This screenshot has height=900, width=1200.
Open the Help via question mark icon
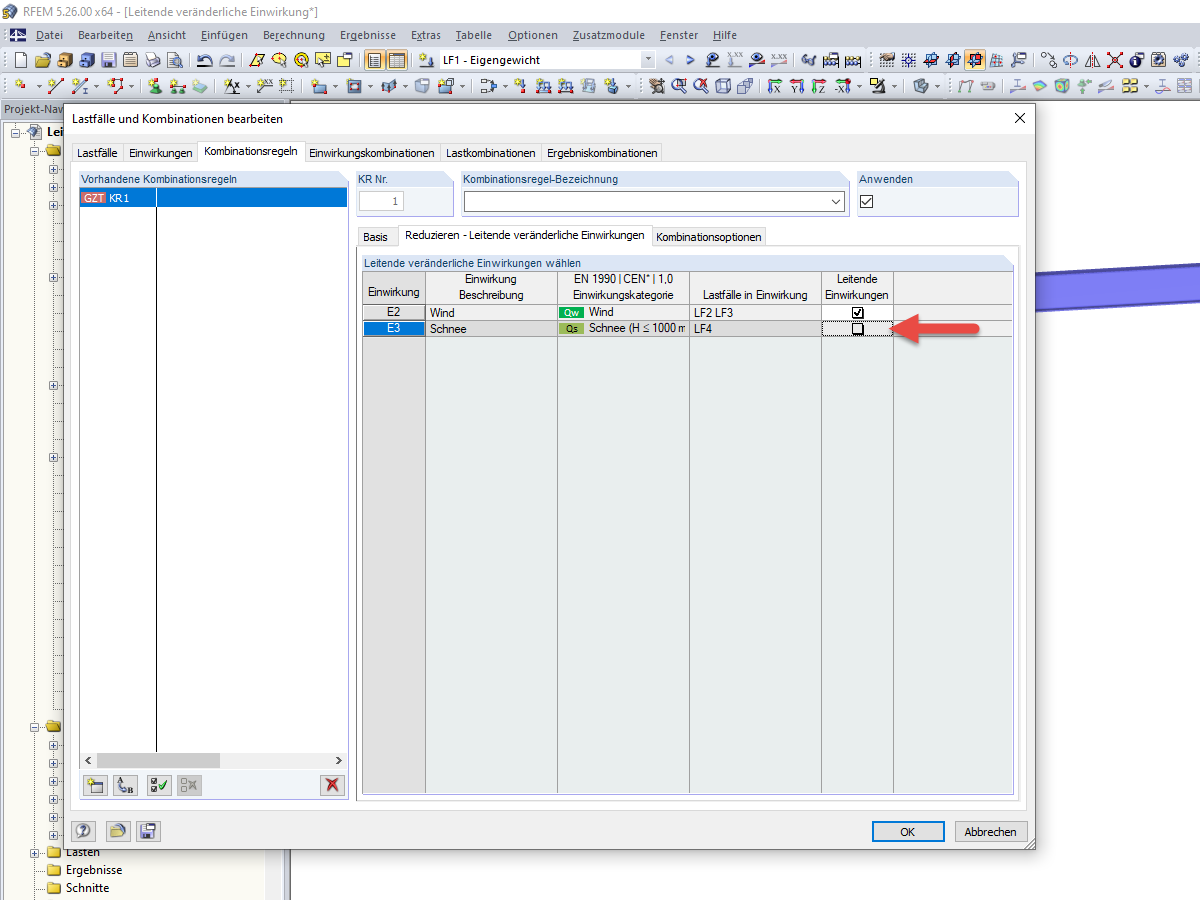pyautogui.click(x=83, y=831)
